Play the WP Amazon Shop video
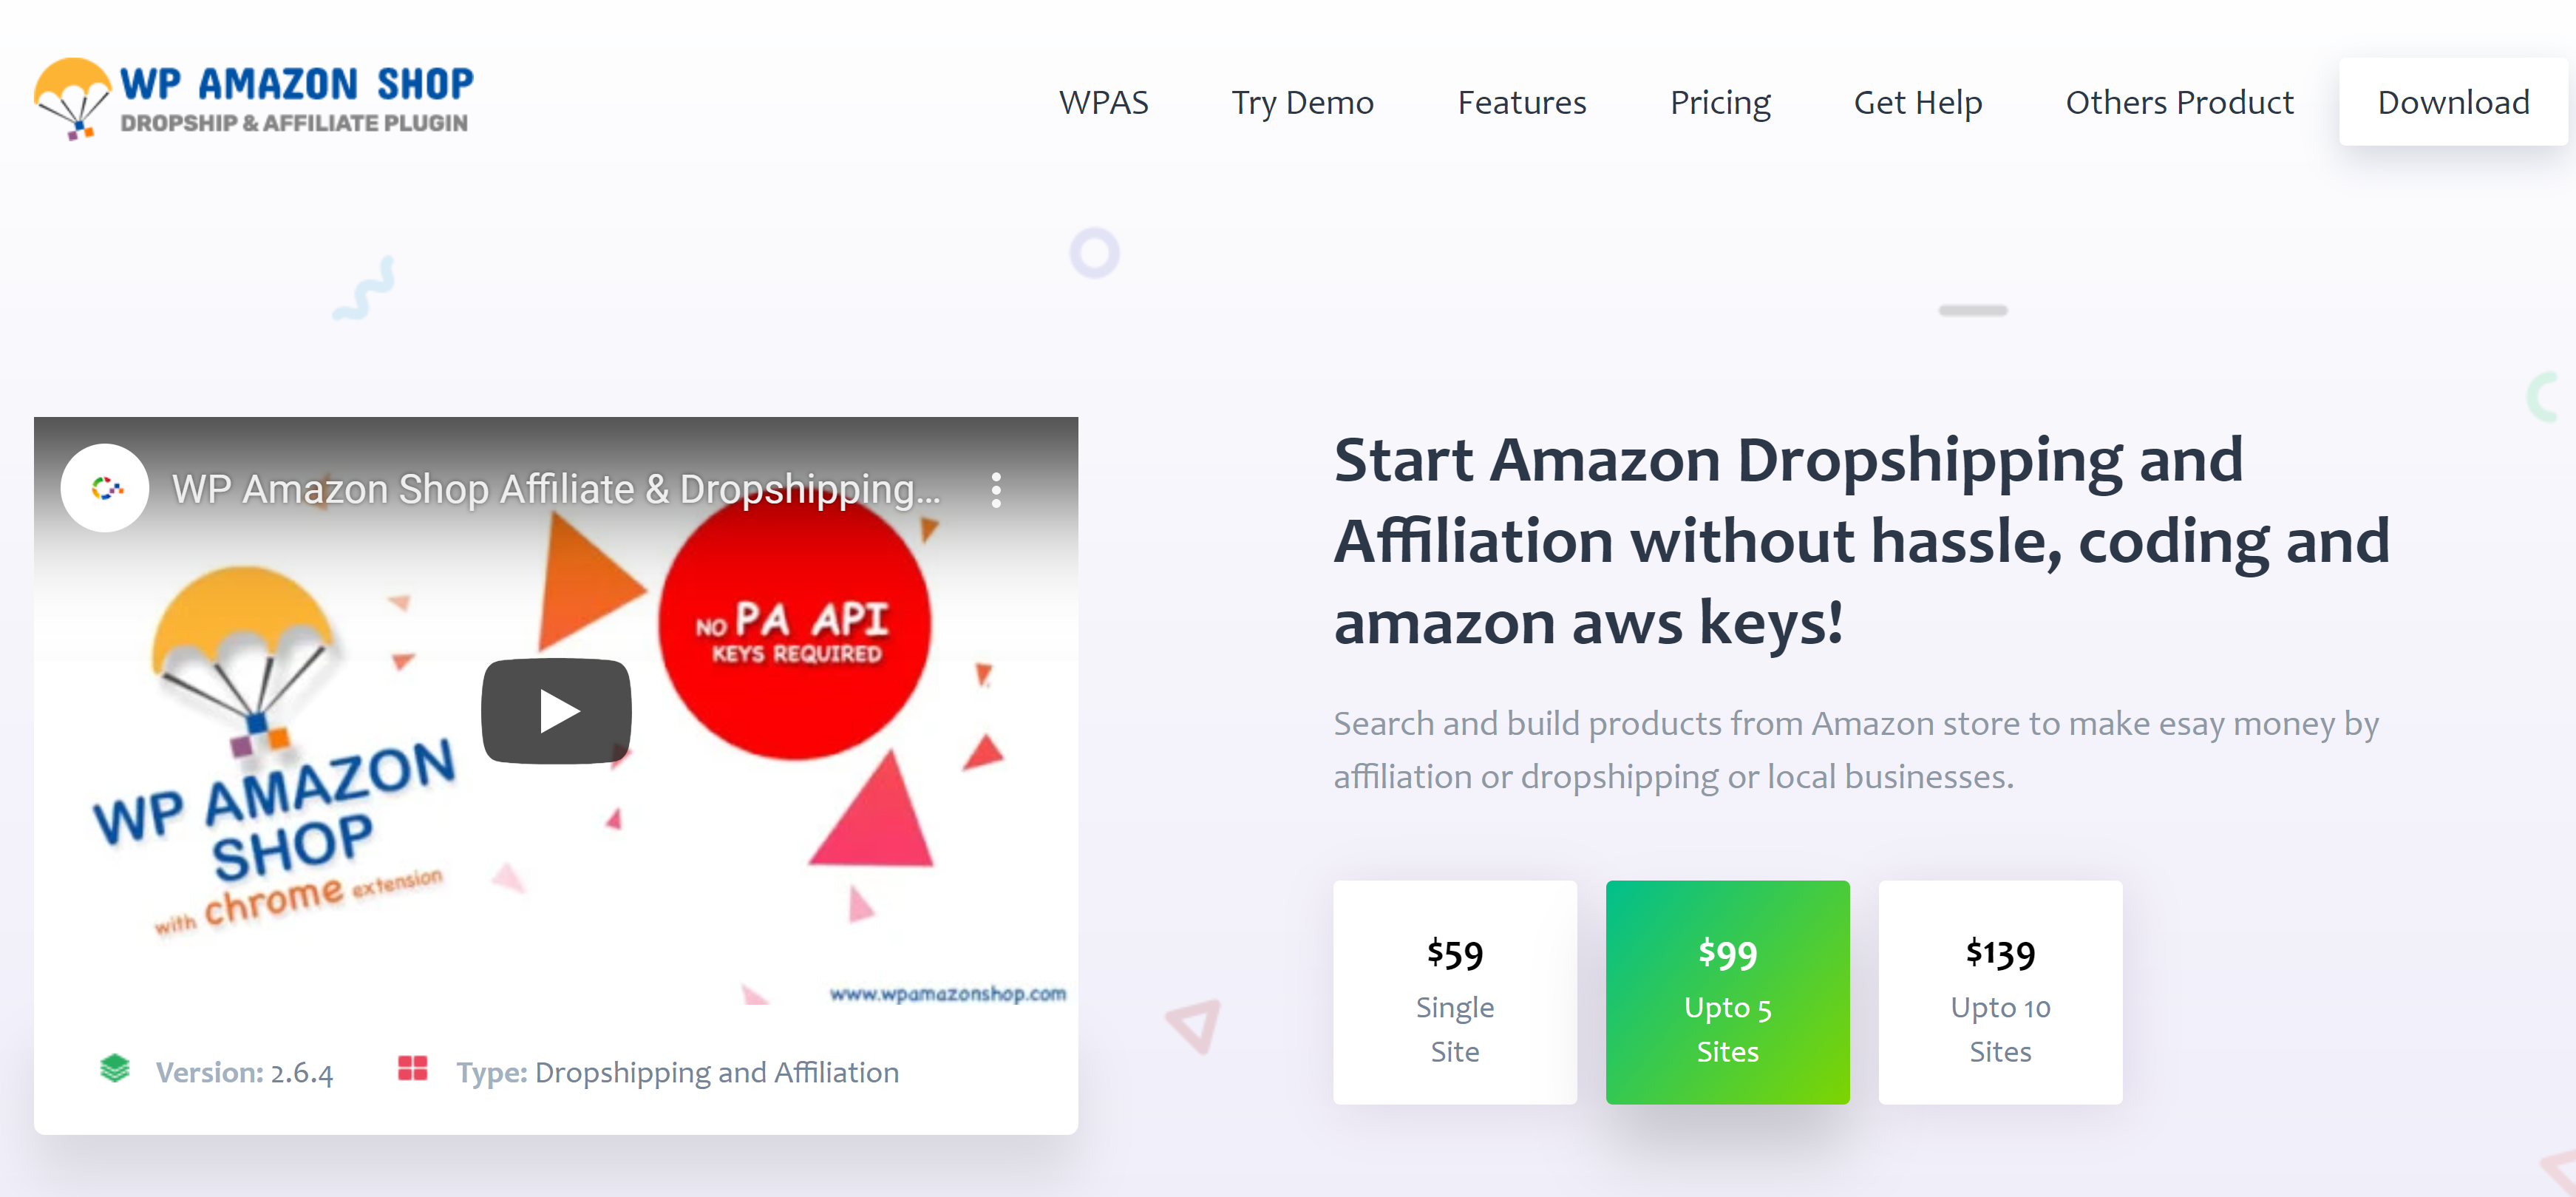The width and height of the screenshot is (2576, 1197). click(556, 711)
